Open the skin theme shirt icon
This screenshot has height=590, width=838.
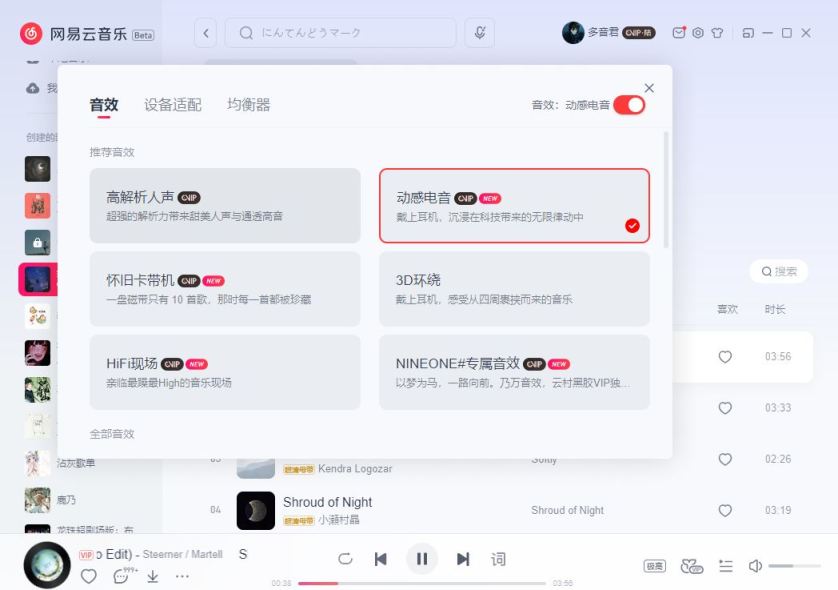(717, 33)
